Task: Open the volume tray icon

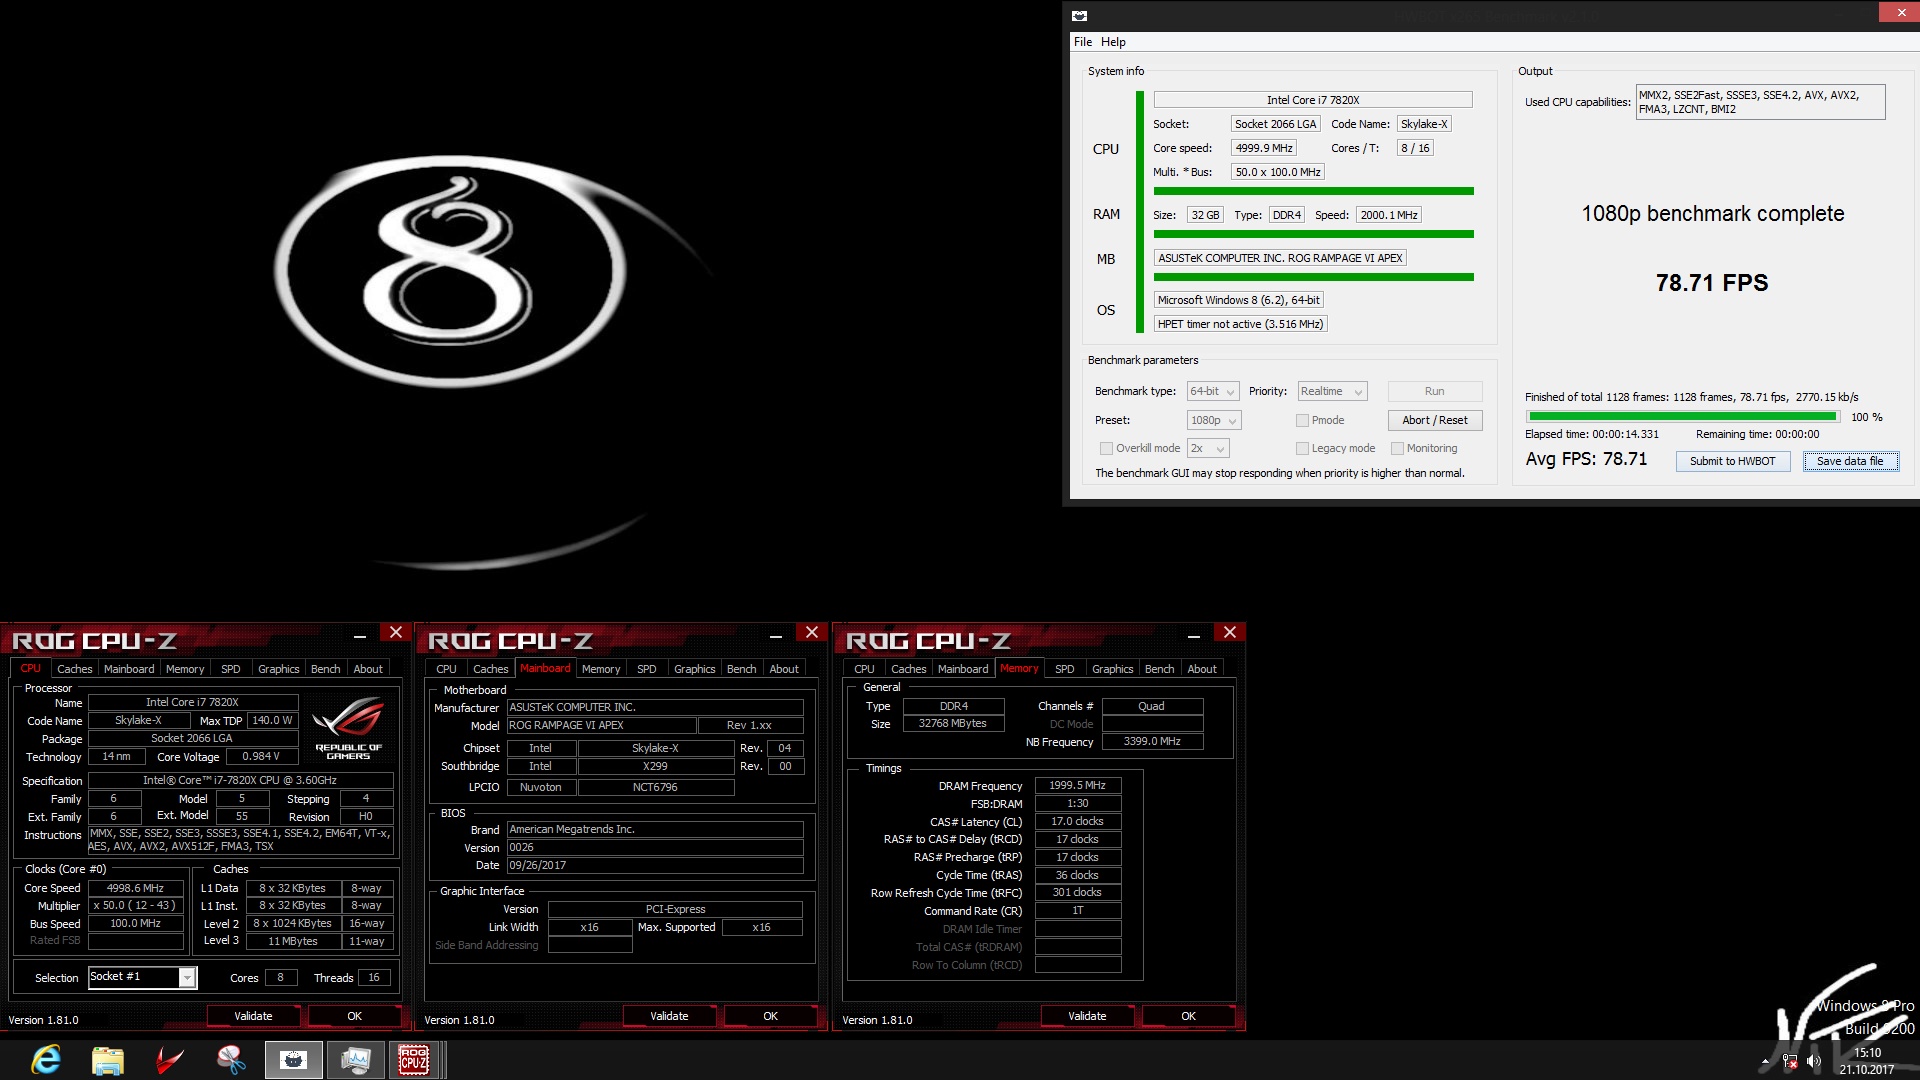Action: [x=1814, y=1062]
